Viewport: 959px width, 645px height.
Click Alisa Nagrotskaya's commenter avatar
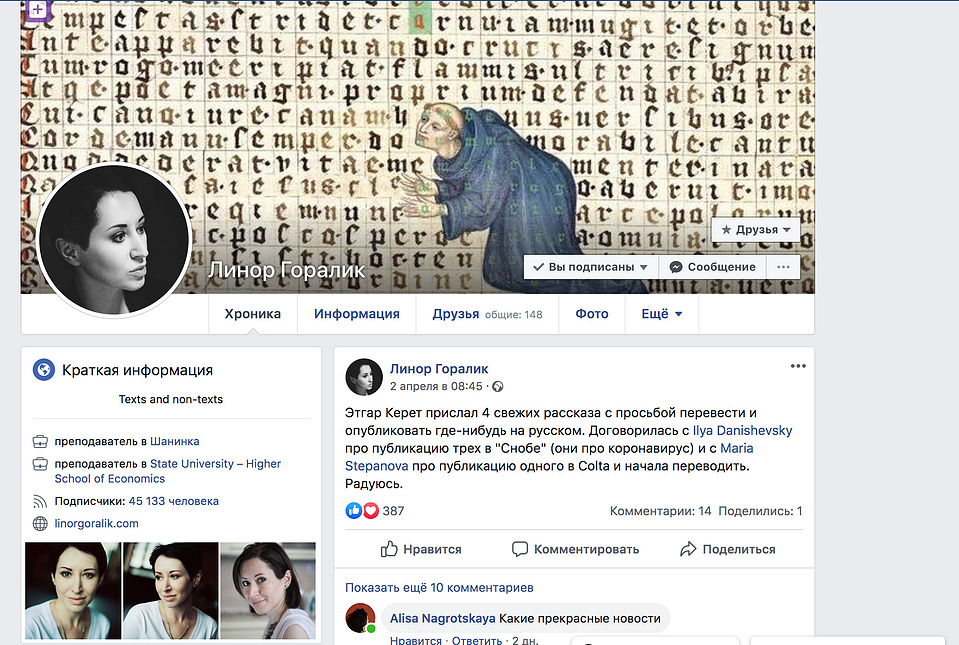pyautogui.click(x=360, y=618)
